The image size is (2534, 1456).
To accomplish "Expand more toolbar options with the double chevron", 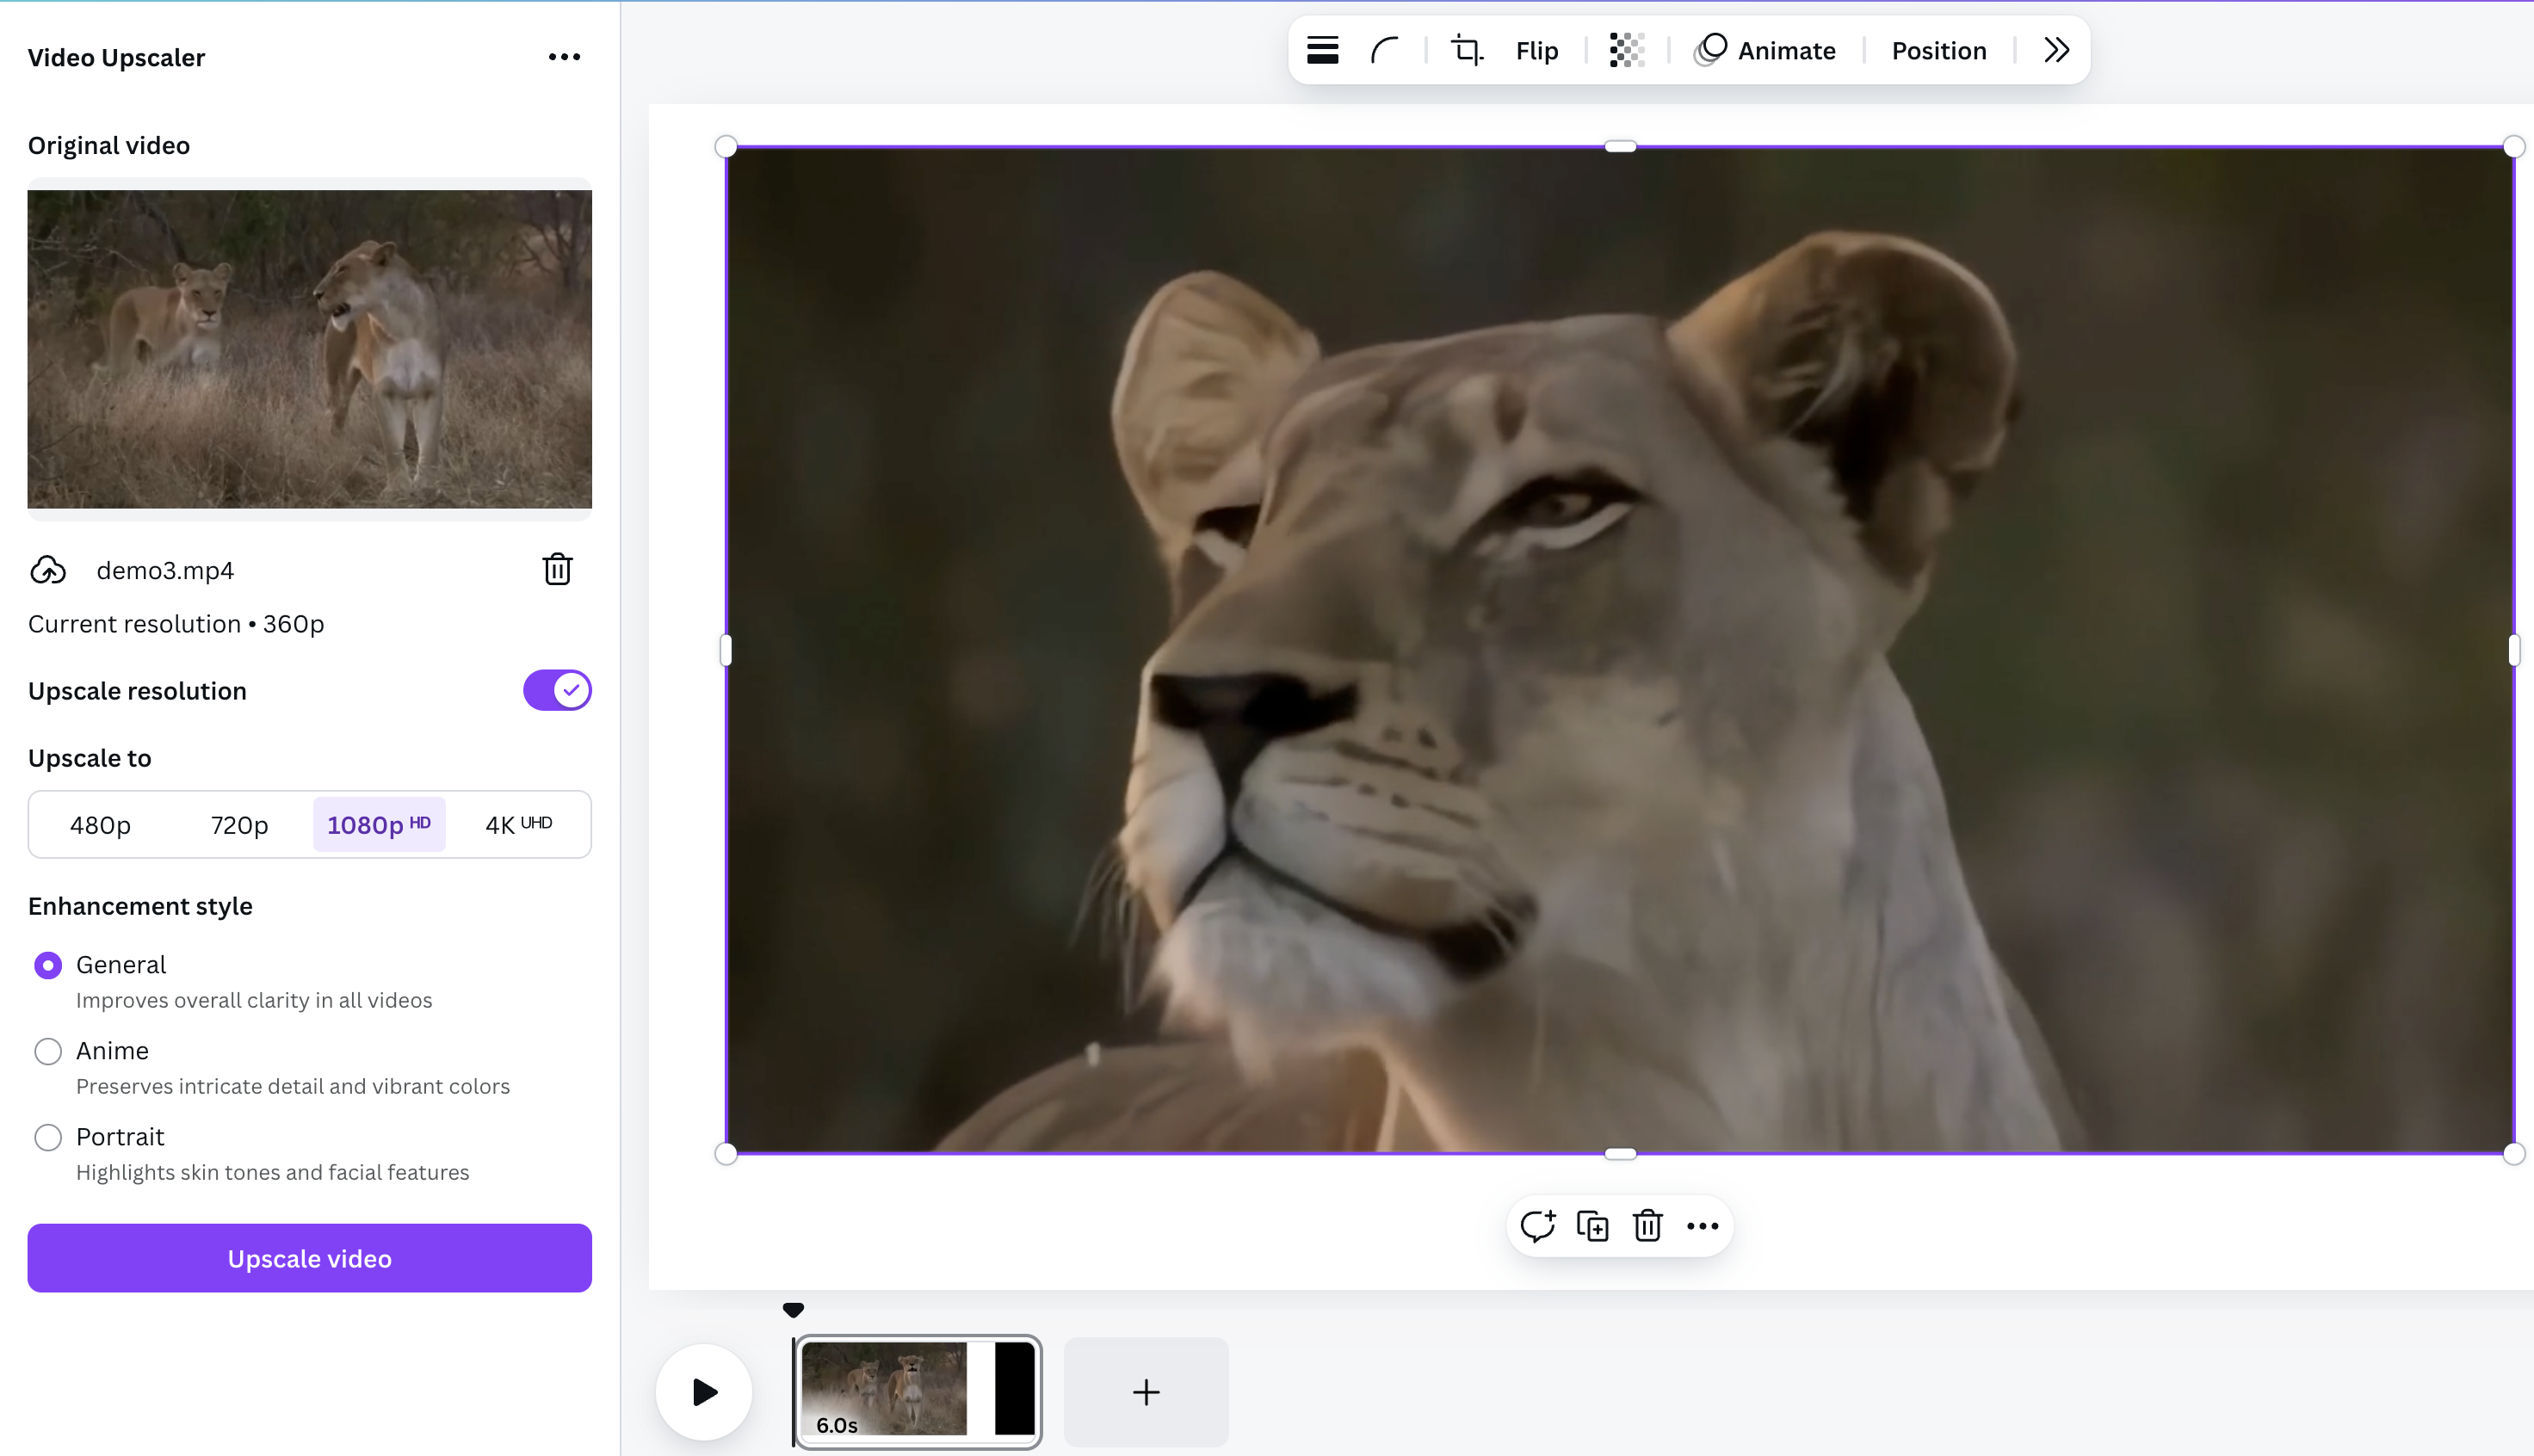I will click(2056, 50).
